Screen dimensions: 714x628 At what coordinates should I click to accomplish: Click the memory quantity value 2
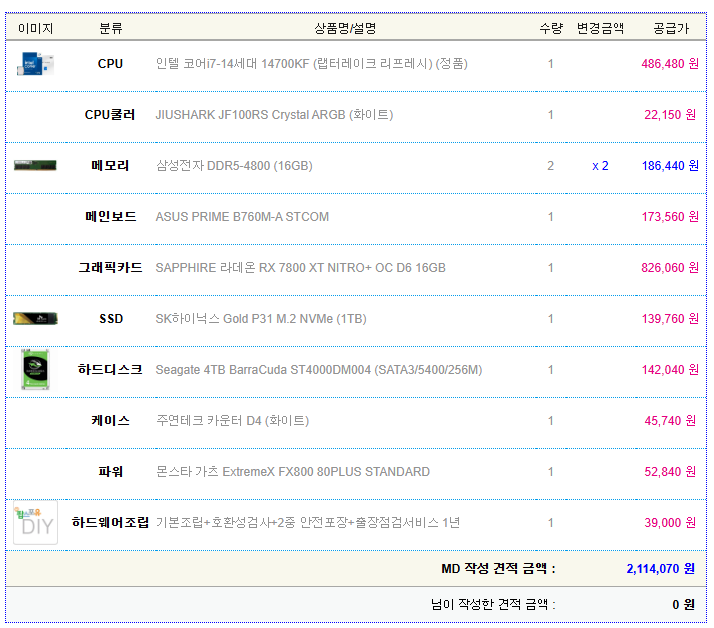tap(551, 166)
